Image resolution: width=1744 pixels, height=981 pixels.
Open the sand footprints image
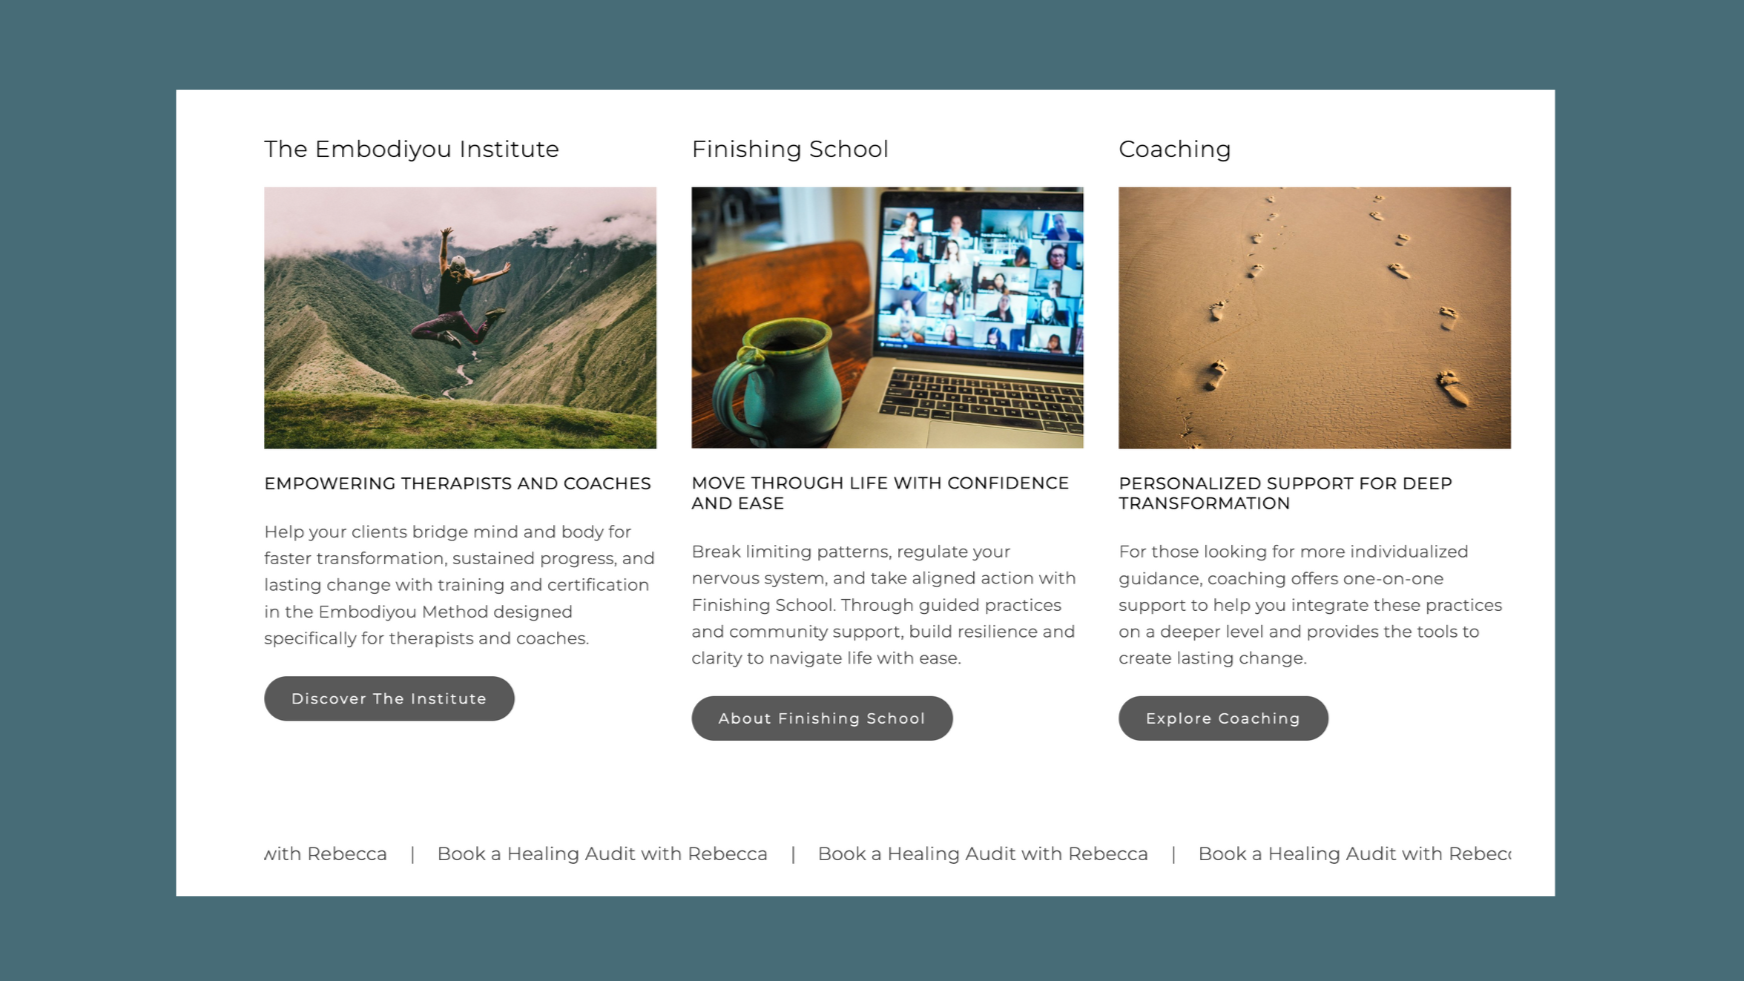point(1314,318)
